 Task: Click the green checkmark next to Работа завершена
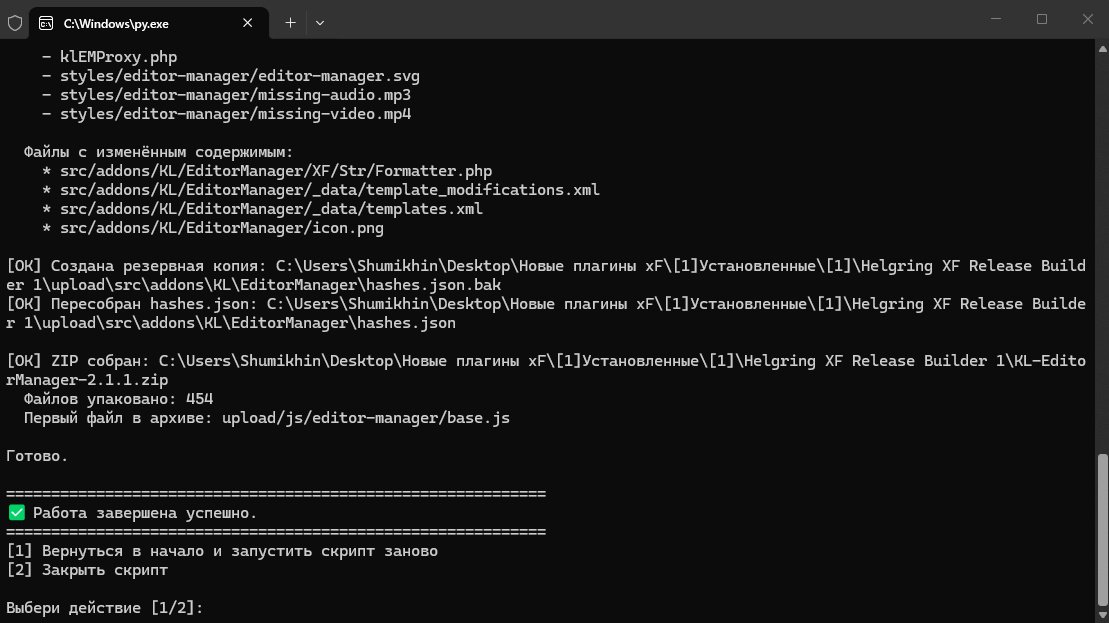click(16, 513)
